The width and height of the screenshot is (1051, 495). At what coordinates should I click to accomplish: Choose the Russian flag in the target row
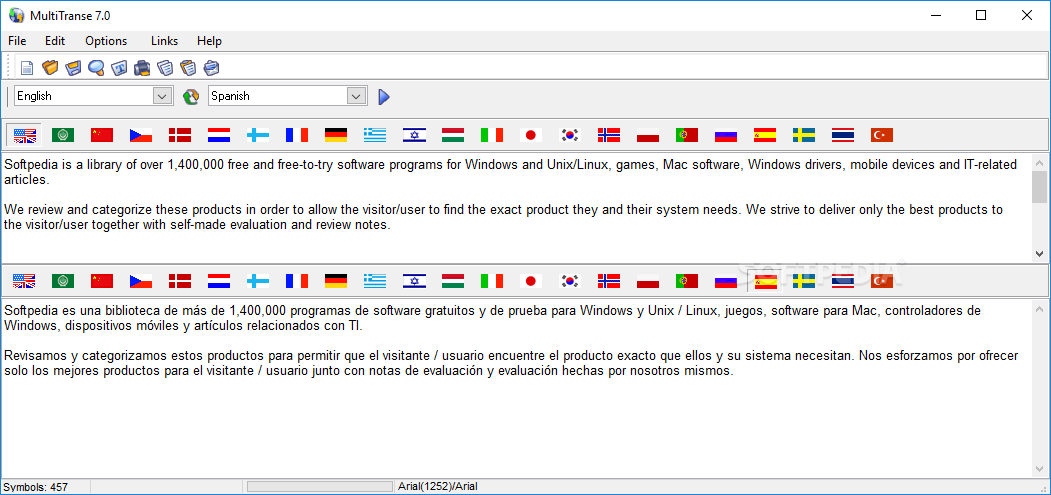(x=726, y=281)
